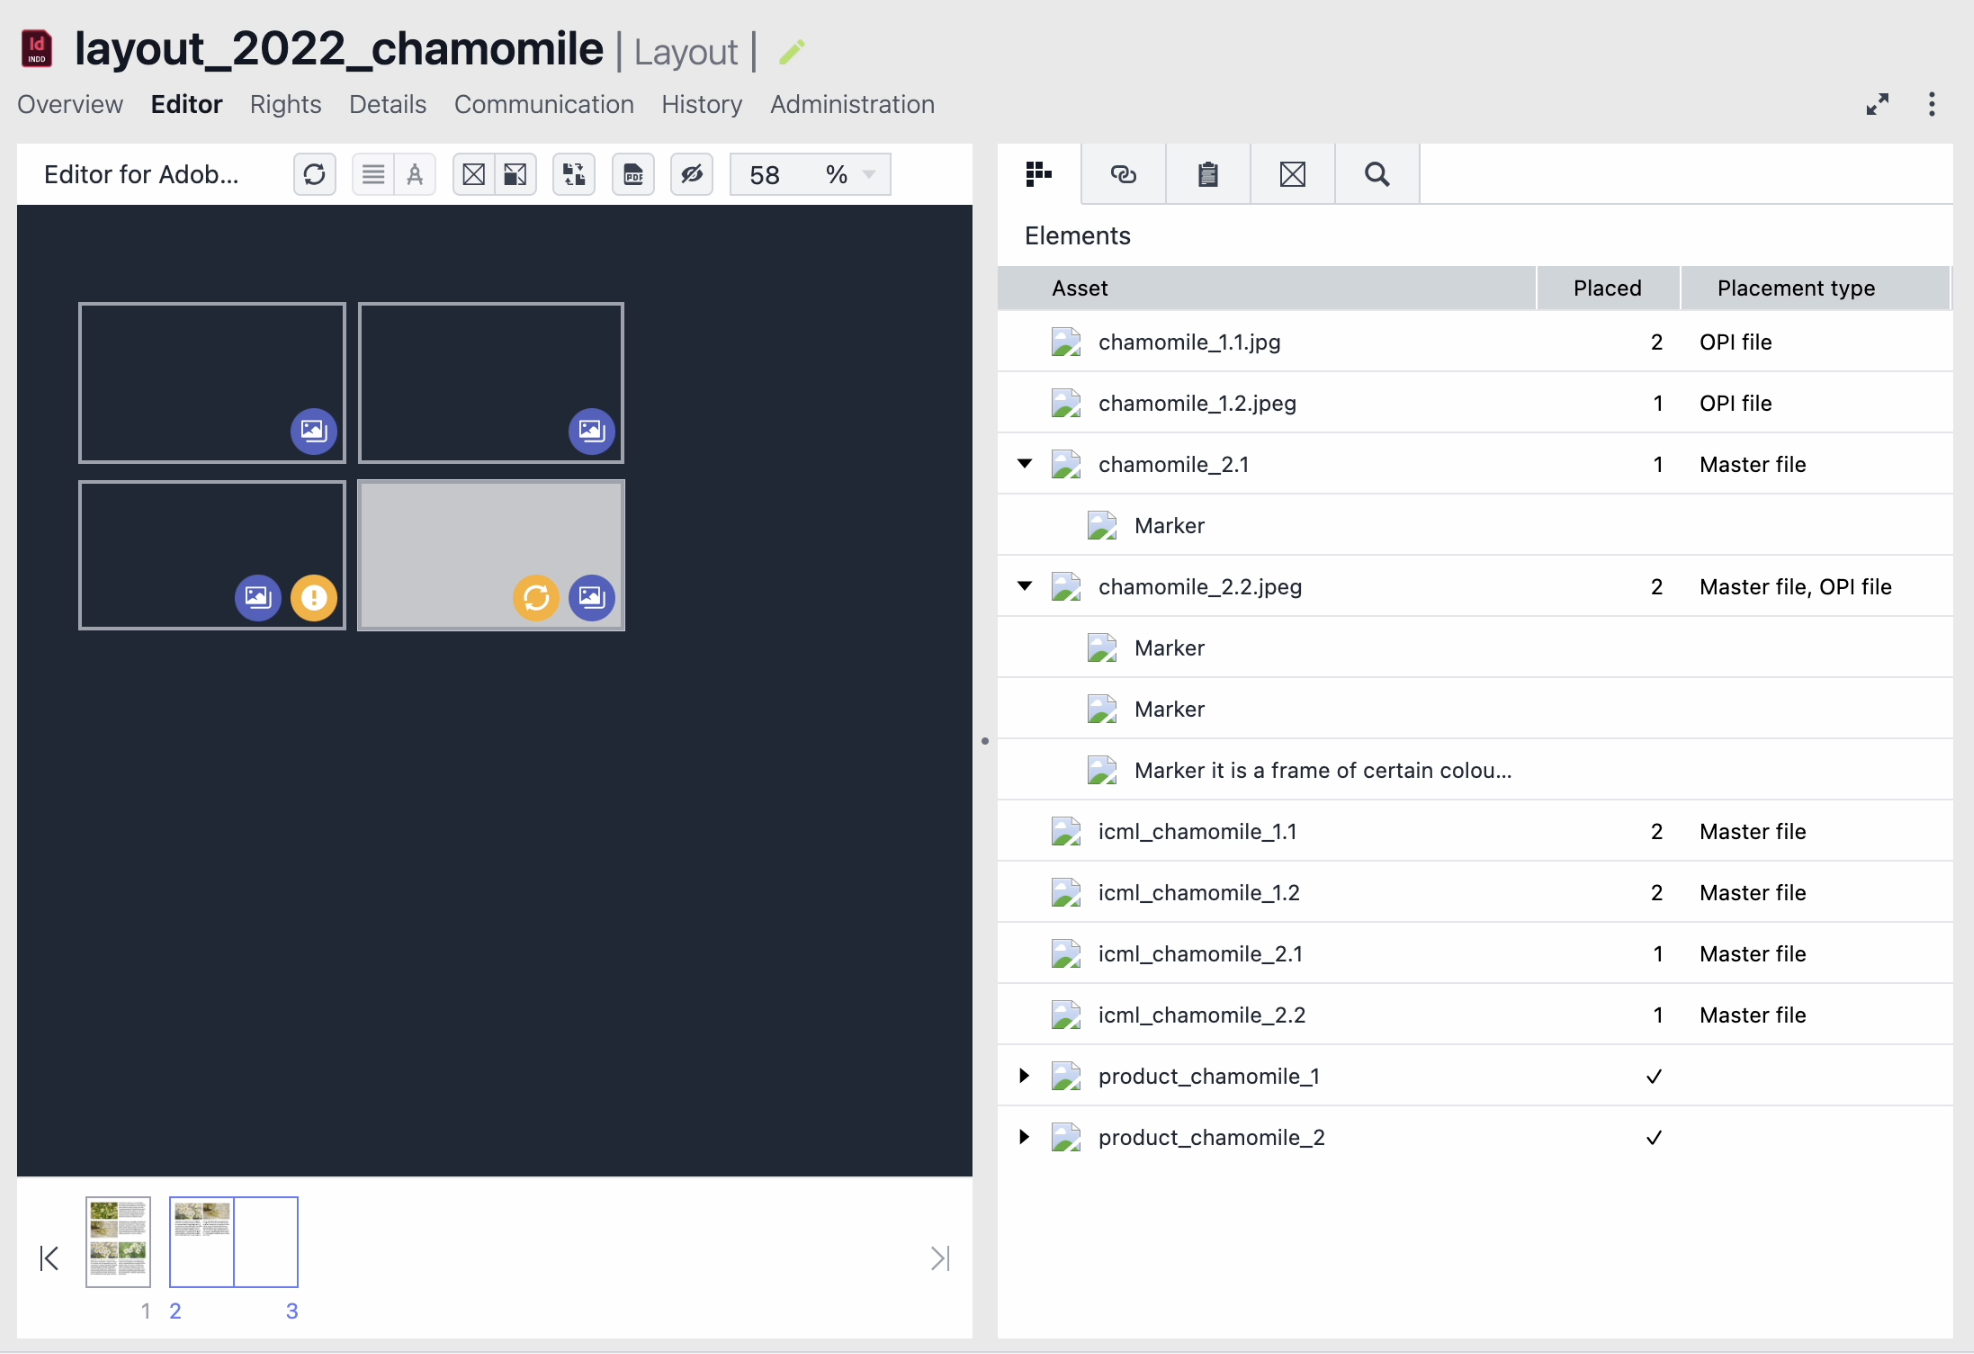Screen dimensions: 1974x1354
Task: Click the orange warning badge on frame
Action: tap(314, 598)
